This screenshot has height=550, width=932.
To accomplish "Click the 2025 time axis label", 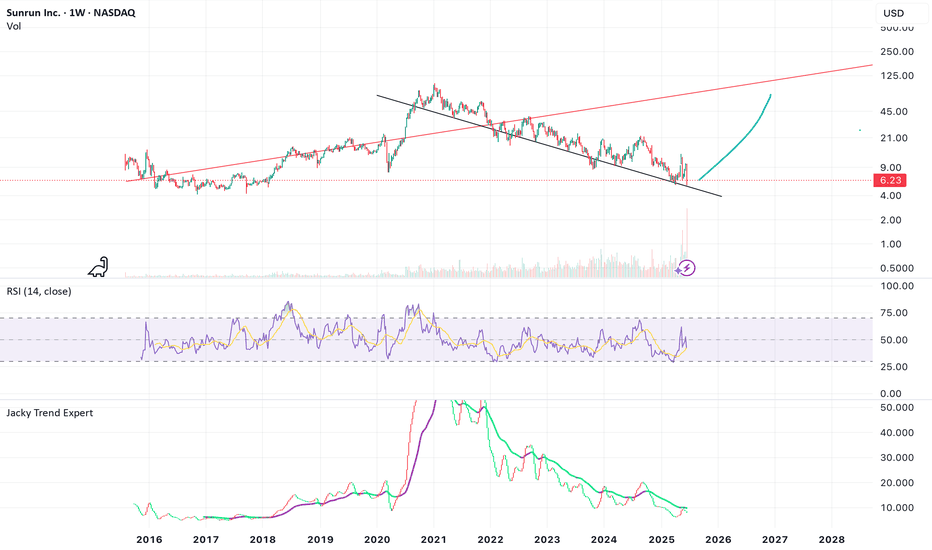I will pyautogui.click(x=661, y=539).
